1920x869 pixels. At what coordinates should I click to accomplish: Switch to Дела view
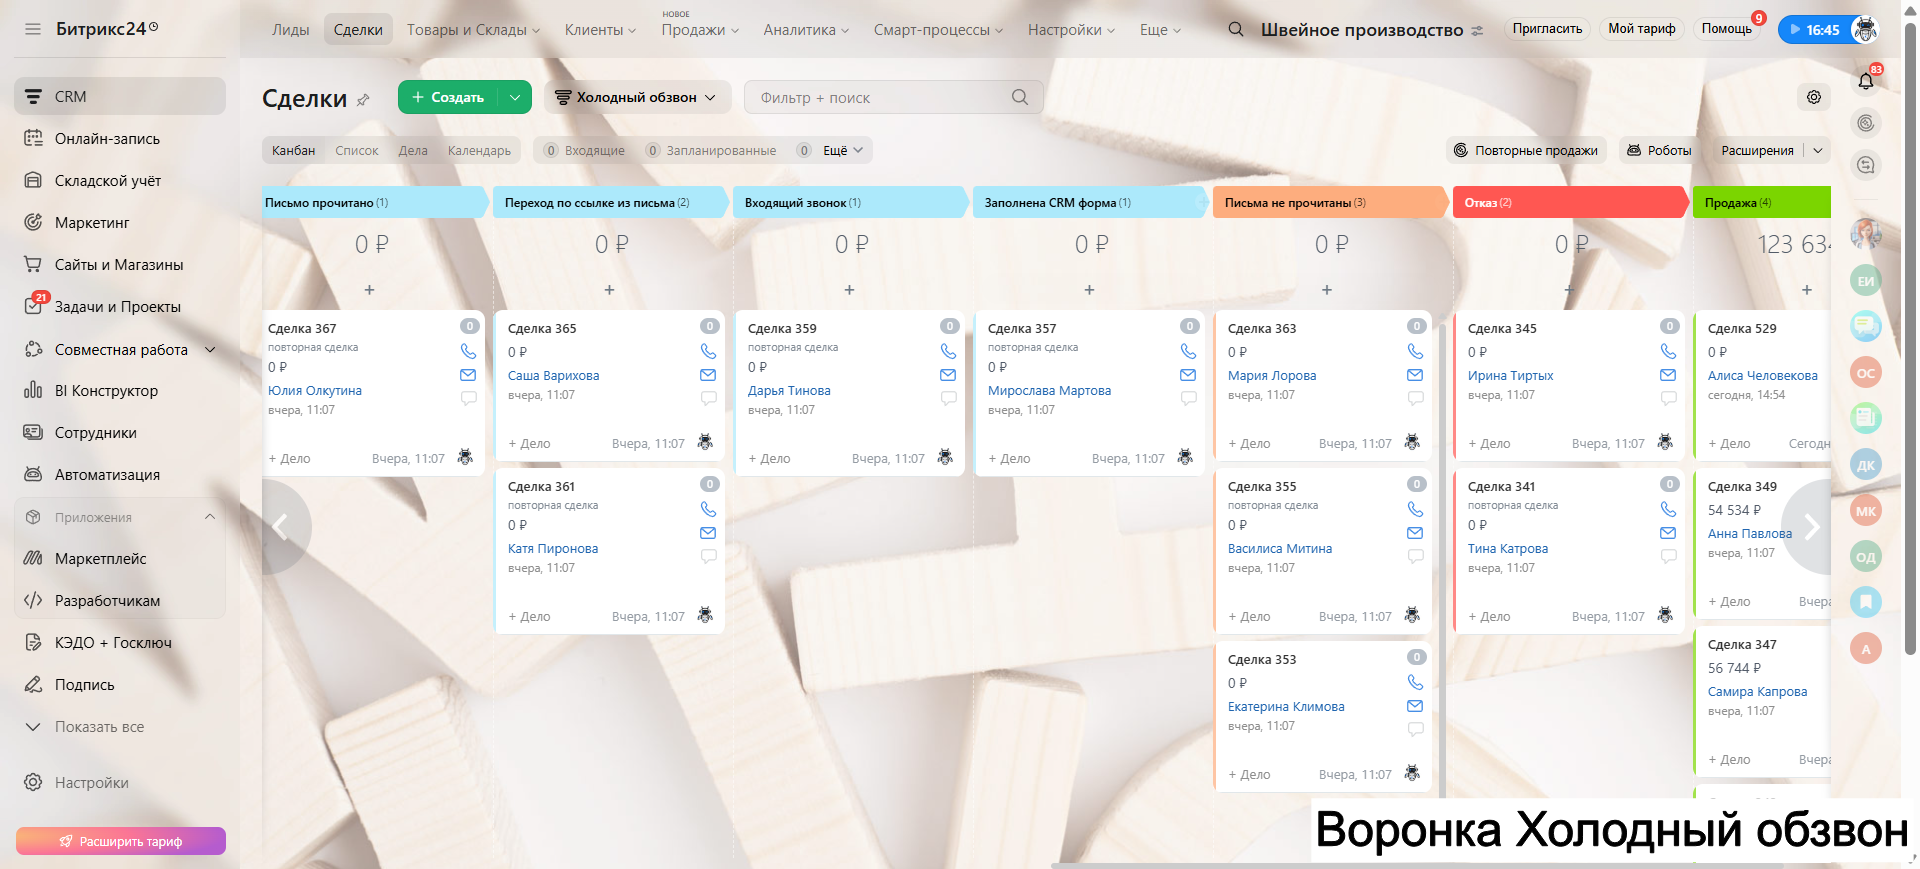(413, 150)
